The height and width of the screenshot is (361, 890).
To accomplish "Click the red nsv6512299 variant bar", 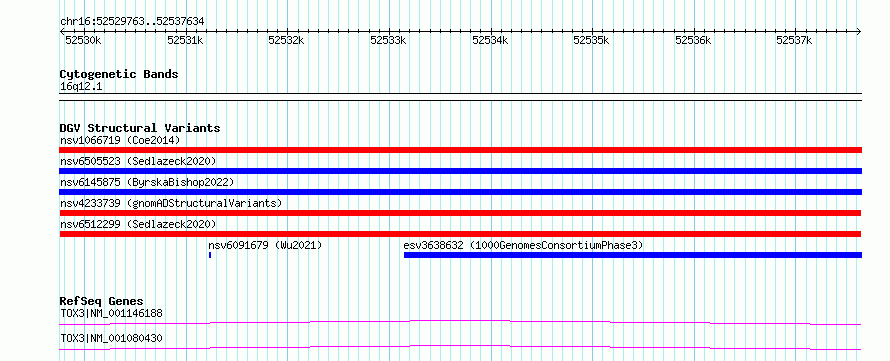I will (460, 234).
